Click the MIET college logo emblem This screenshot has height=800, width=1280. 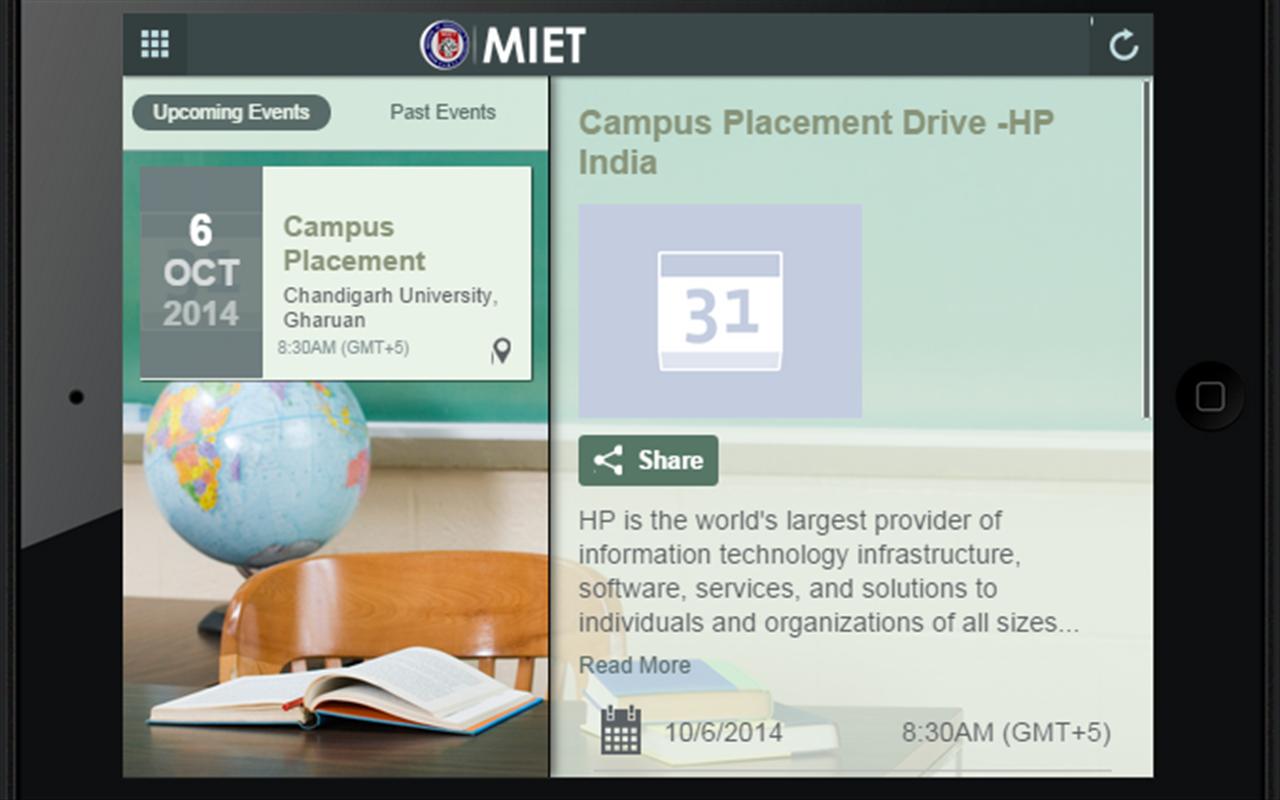445,45
